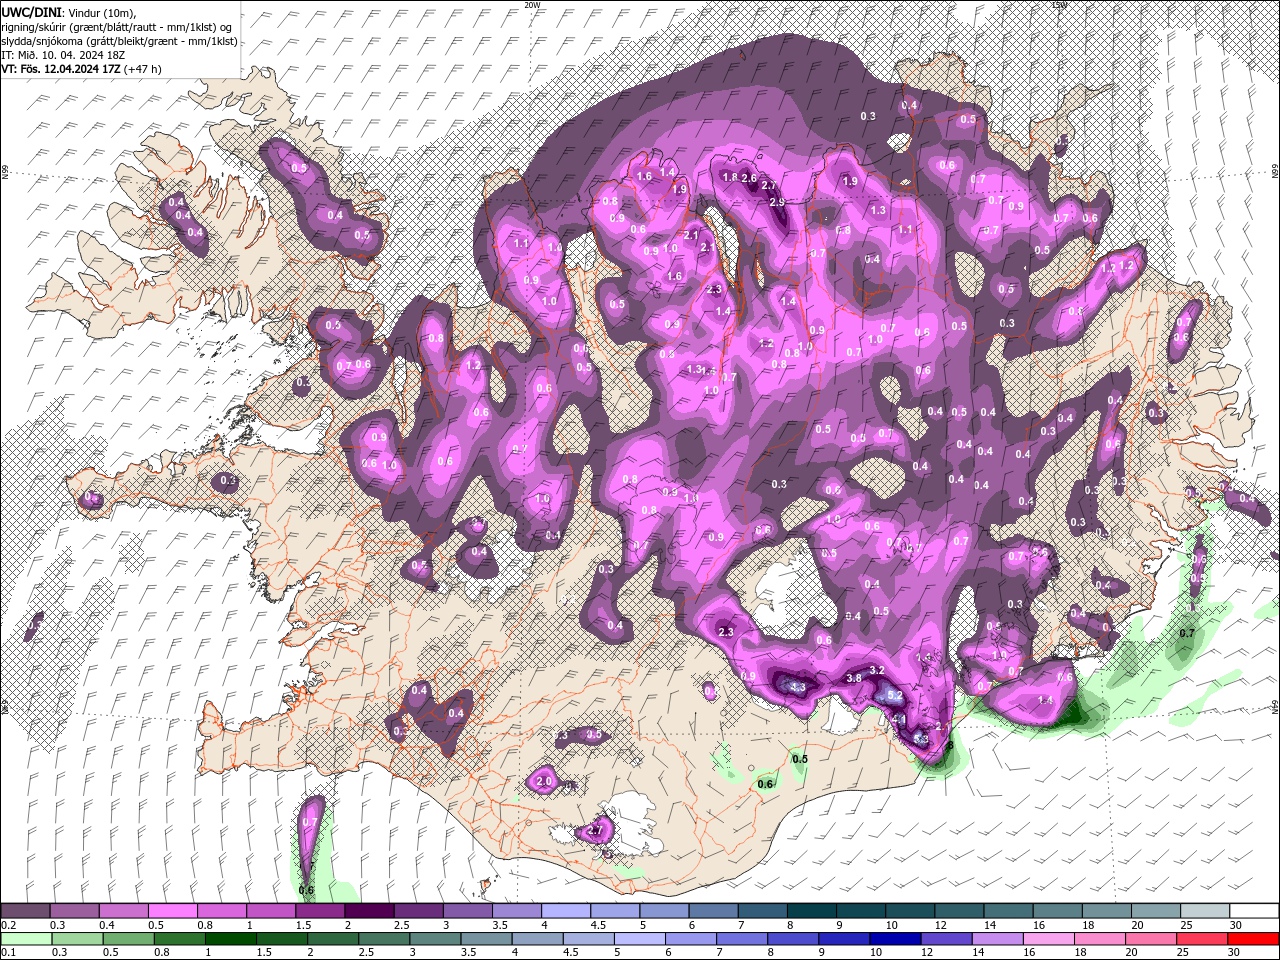This screenshot has height=960, width=1280.
Task: Pick the deep blue 10 swatch in the bottom legend row
Action: [895, 939]
